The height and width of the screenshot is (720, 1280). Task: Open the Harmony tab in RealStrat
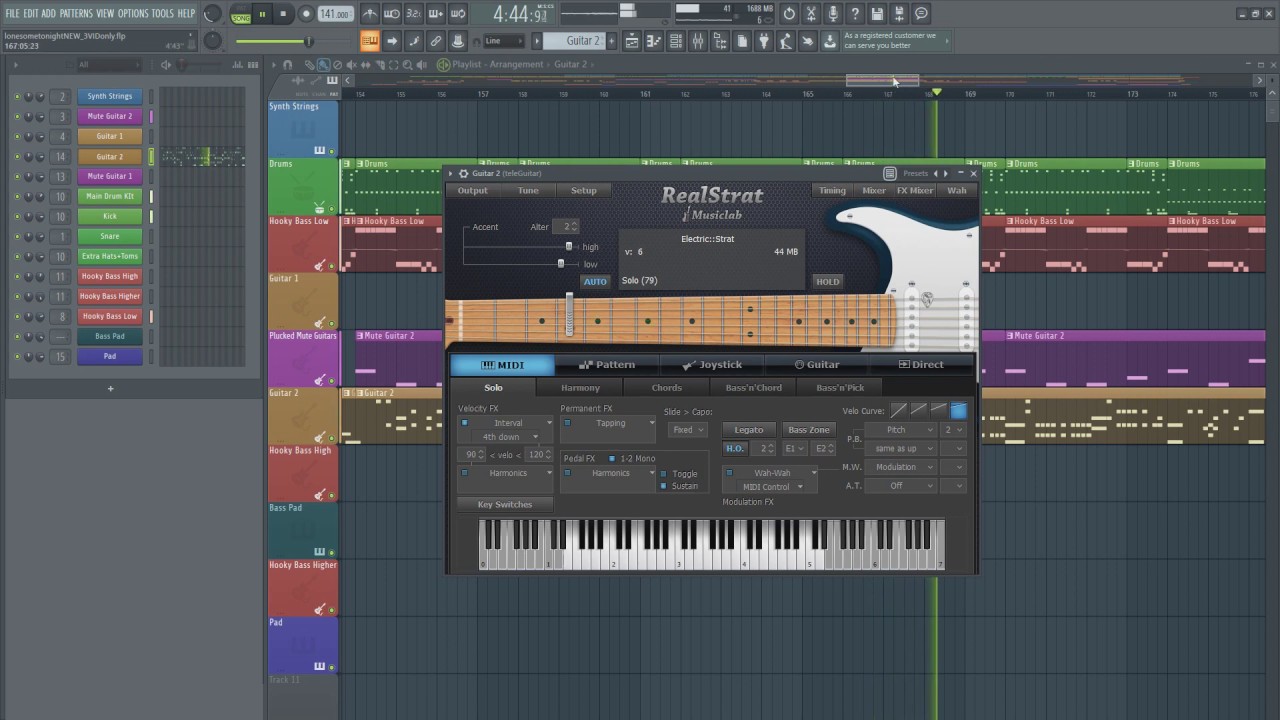point(581,388)
